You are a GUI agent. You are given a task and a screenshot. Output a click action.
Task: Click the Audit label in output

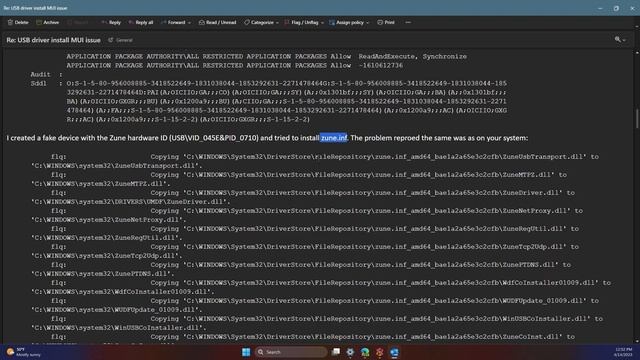tap(40, 74)
